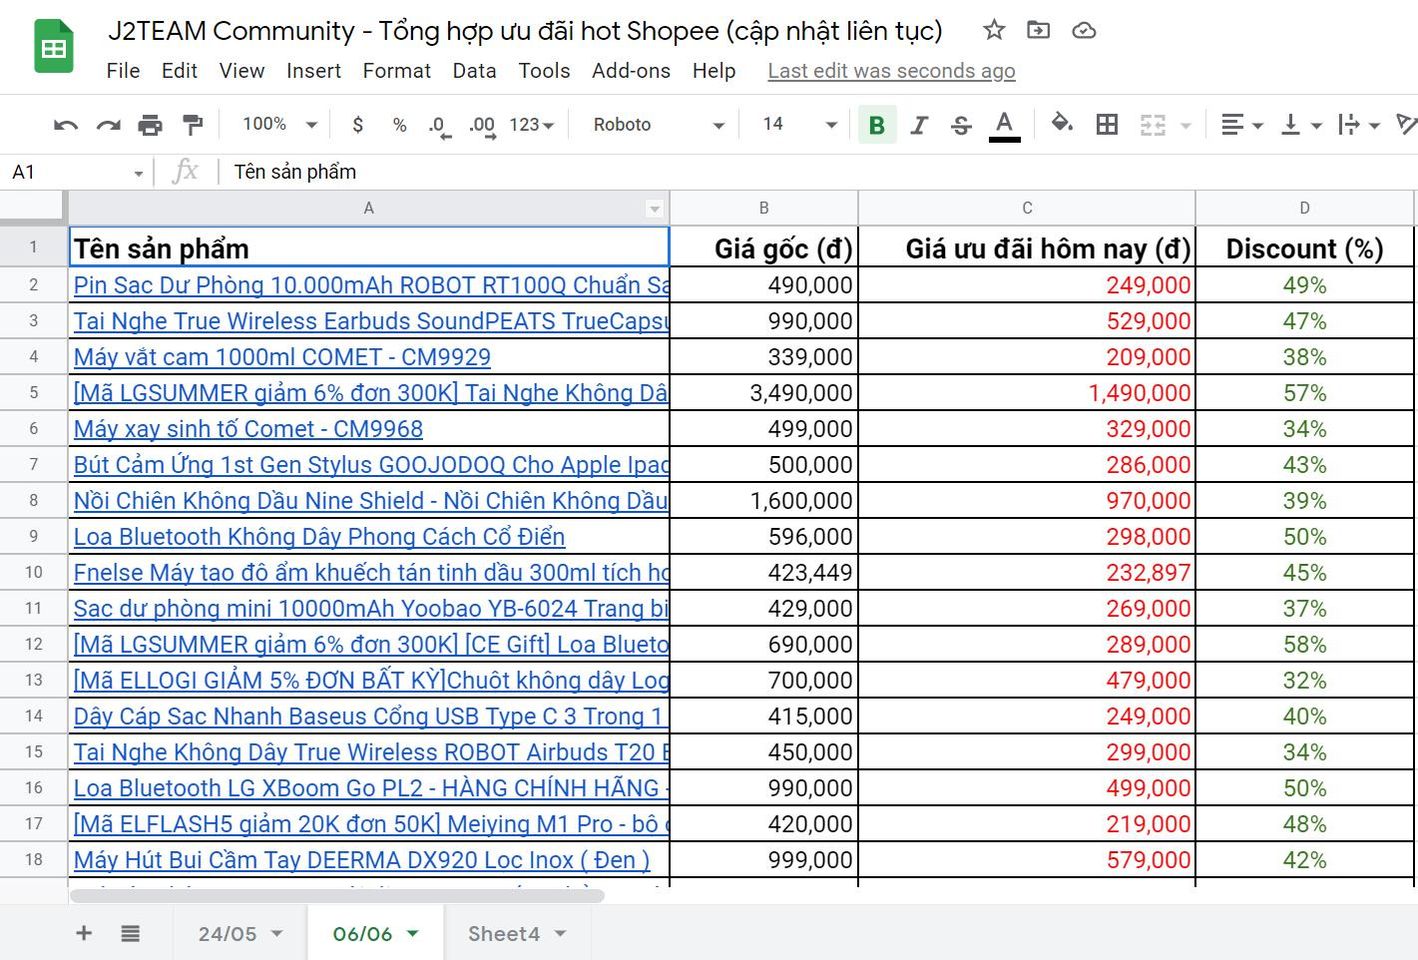This screenshot has width=1418, height=960.
Task: Open the File menu
Action: [x=123, y=71]
